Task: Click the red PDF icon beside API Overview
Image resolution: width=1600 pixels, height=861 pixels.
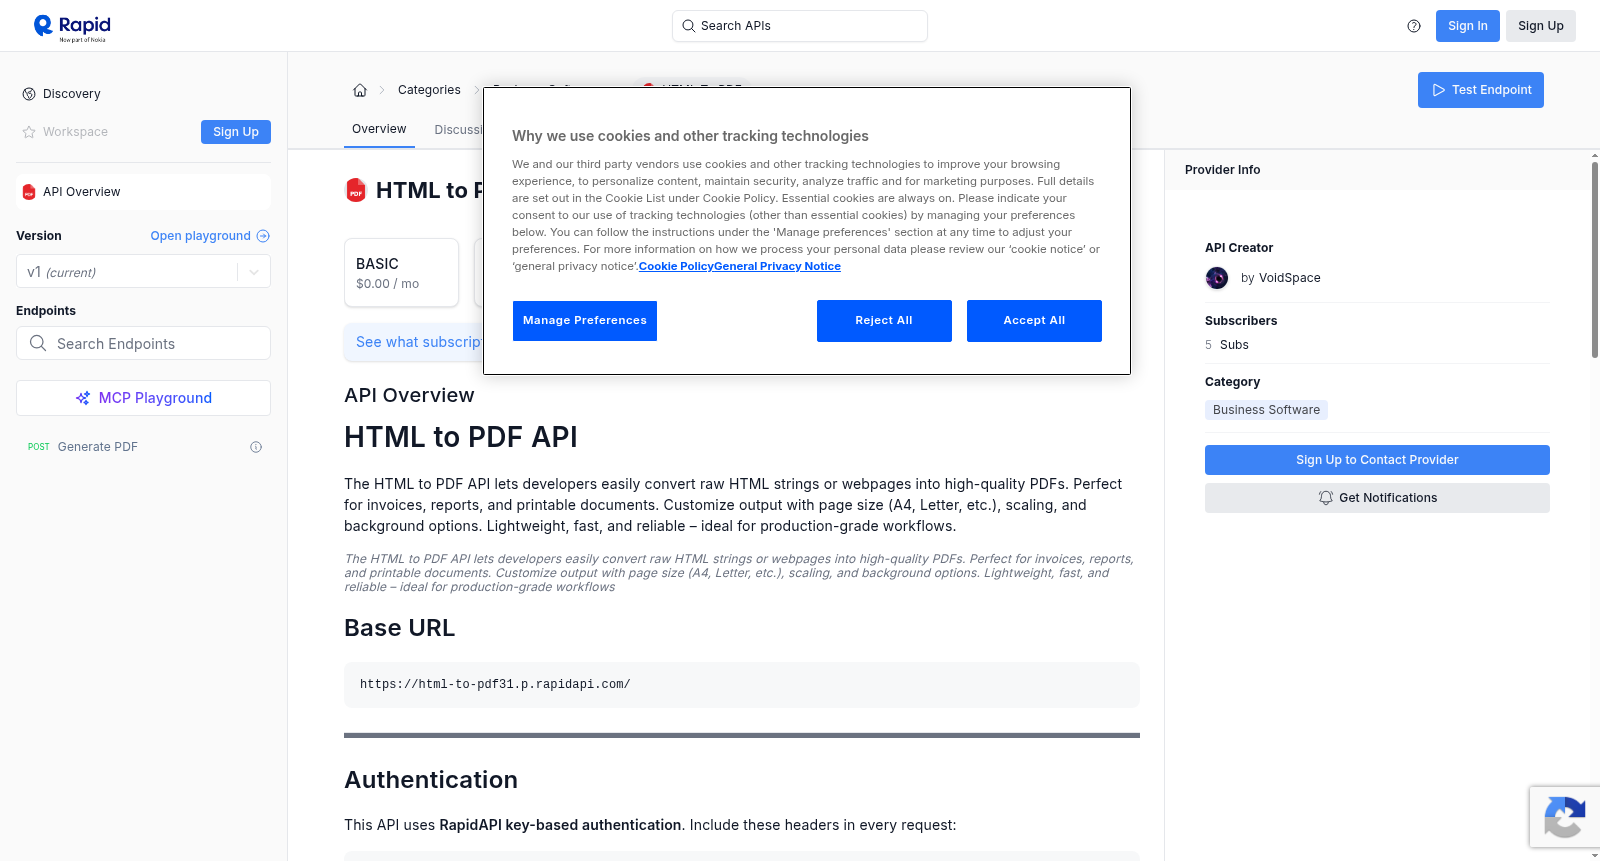Action: (29, 192)
